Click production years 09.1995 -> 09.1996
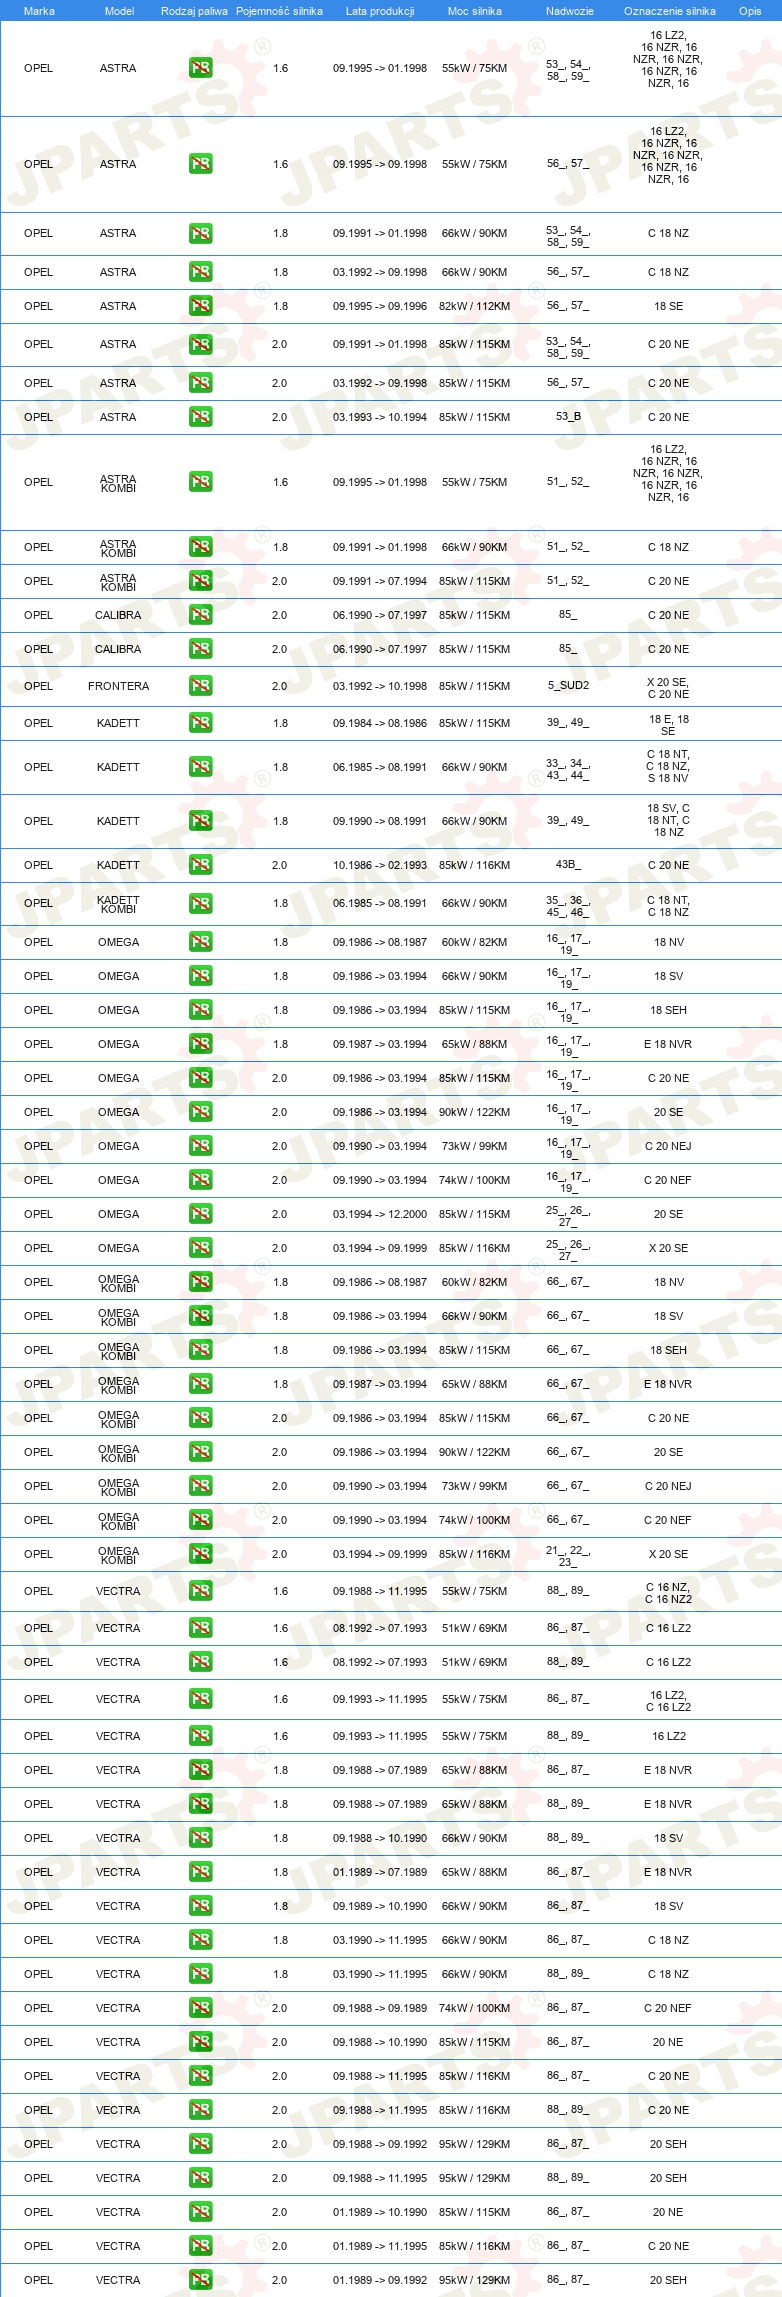This screenshot has width=782, height=2297. [x=380, y=306]
